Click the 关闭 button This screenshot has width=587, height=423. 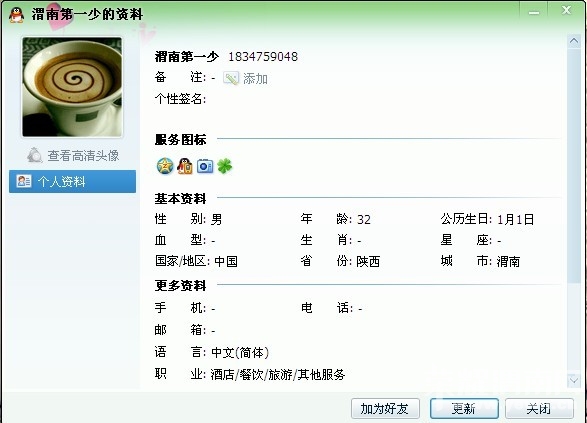tap(539, 408)
